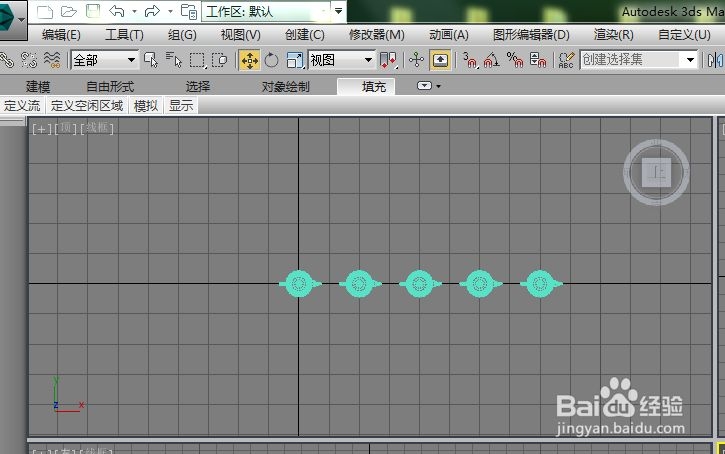Select the Bind to Space Warp tool

point(52,60)
